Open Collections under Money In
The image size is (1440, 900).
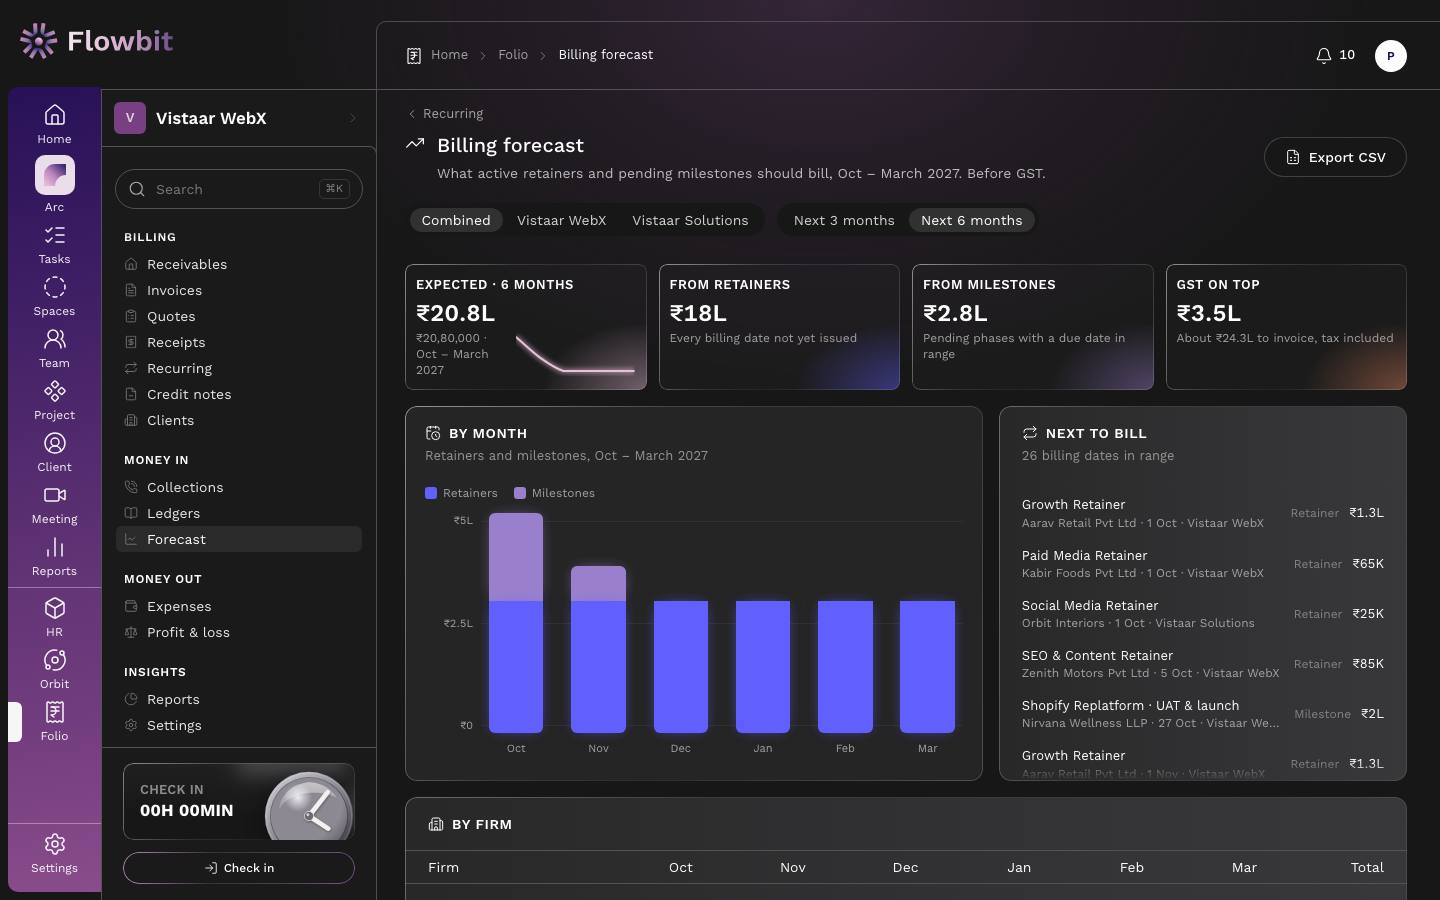(x=238, y=487)
